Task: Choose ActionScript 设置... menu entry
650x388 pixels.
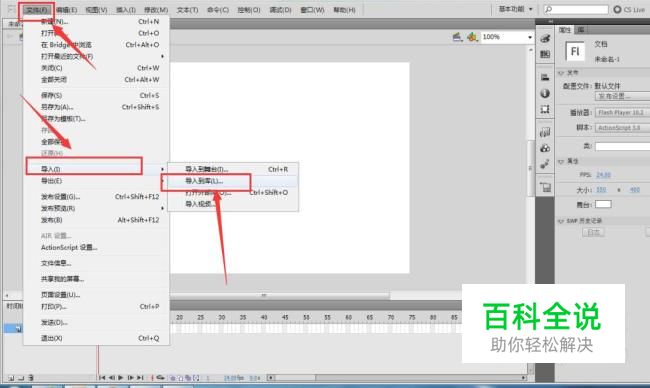Action: point(96,247)
